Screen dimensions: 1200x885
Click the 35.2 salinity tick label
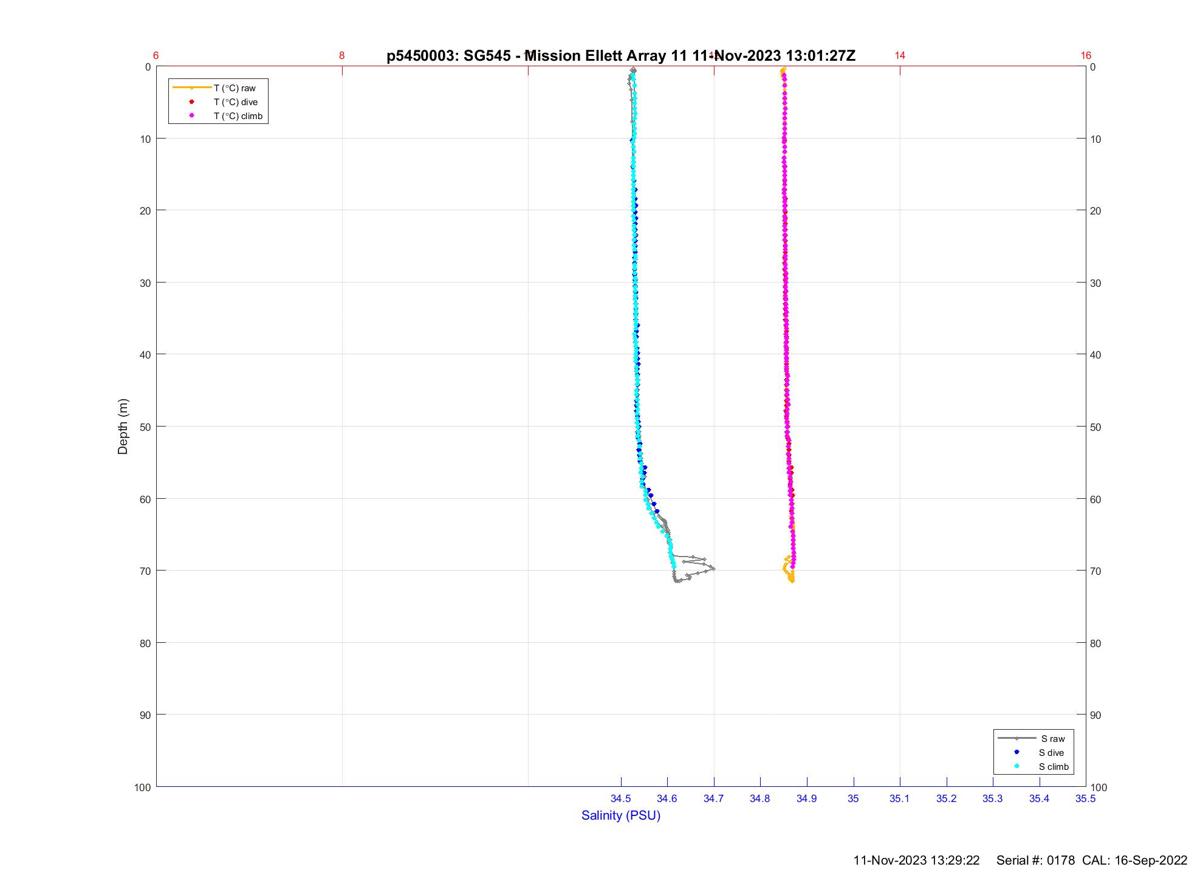click(x=946, y=798)
